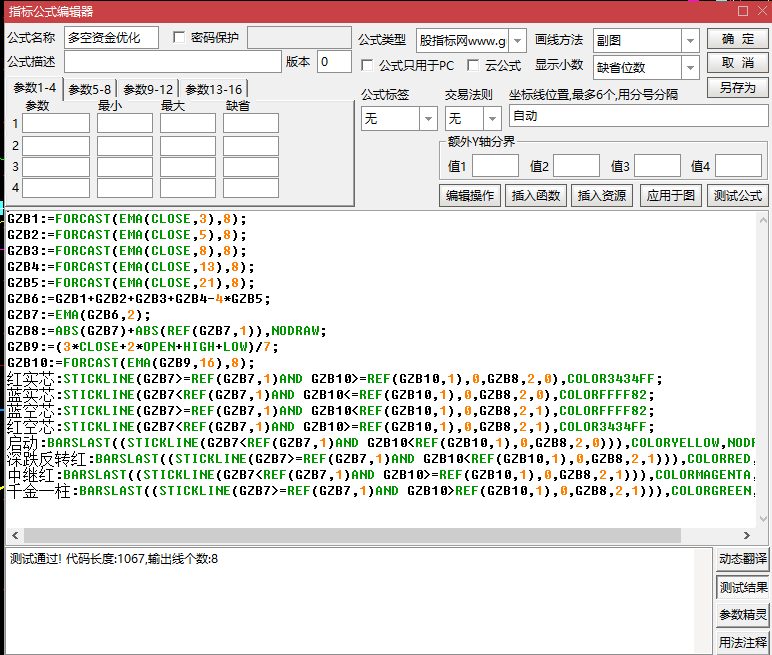This screenshot has width=772, height=655.
Task: Click parameter row 1 最小 field
Action: pos(125,123)
